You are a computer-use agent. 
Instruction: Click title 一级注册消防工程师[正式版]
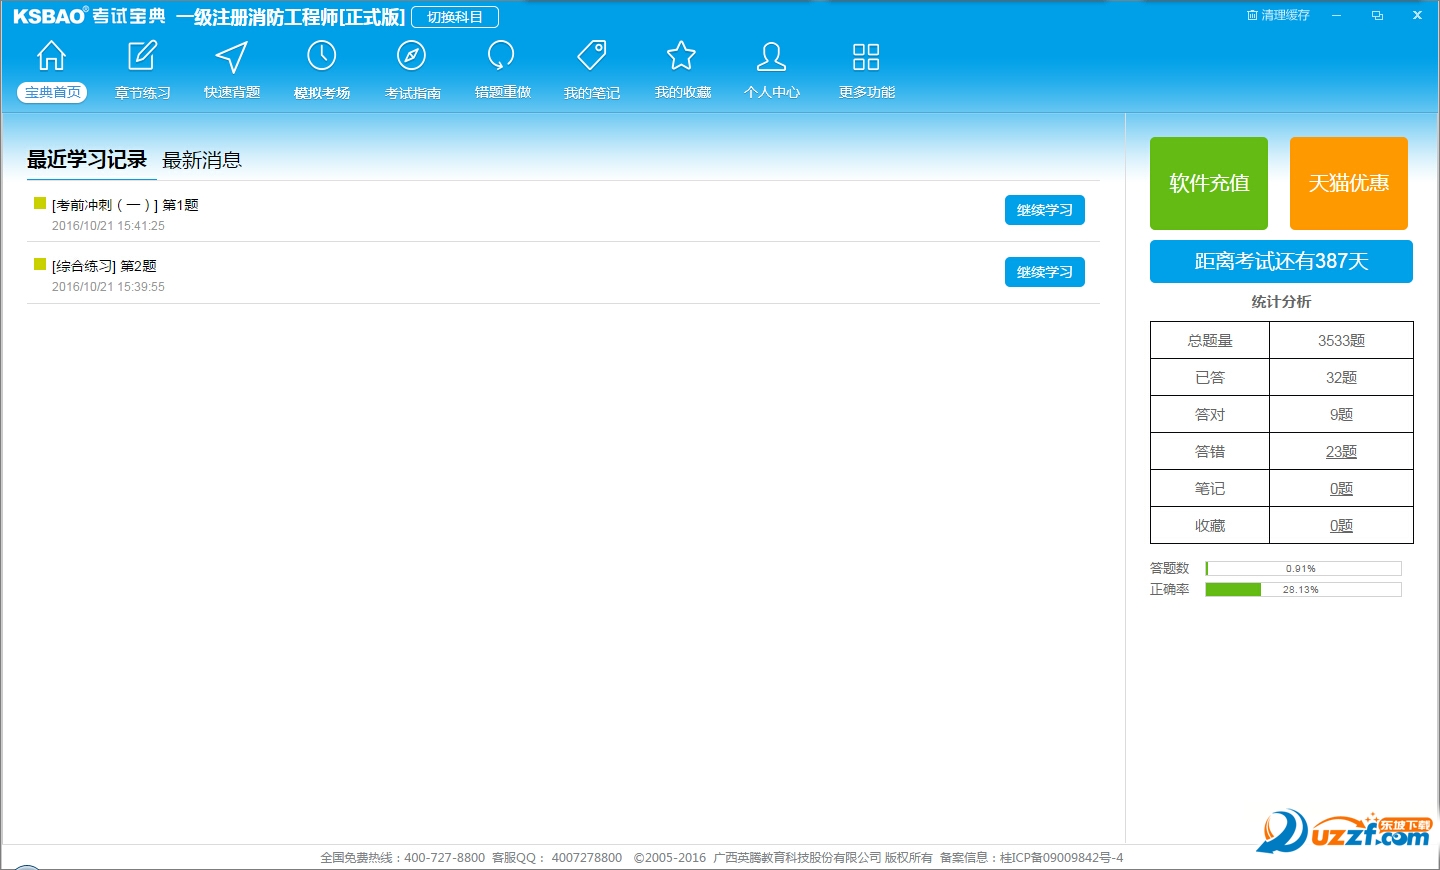[x=291, y=17]
